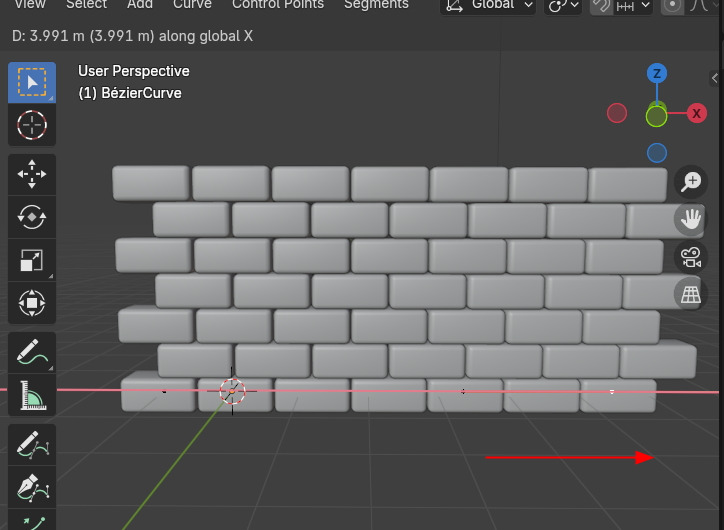Toggle proportional editing circle icon
Screen dimensions: 724x530
pyautogui.click(x=672, y=6)
